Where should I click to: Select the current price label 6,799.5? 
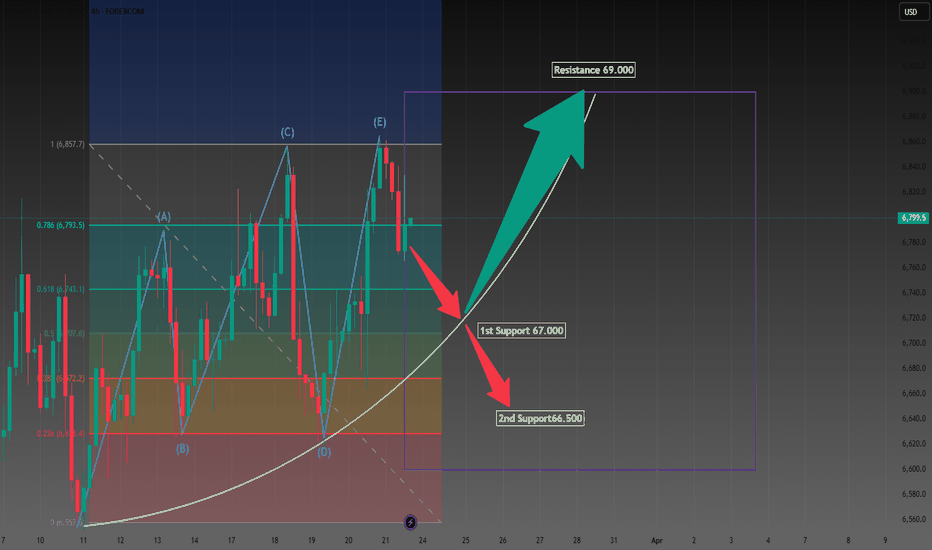pos(913,218)
